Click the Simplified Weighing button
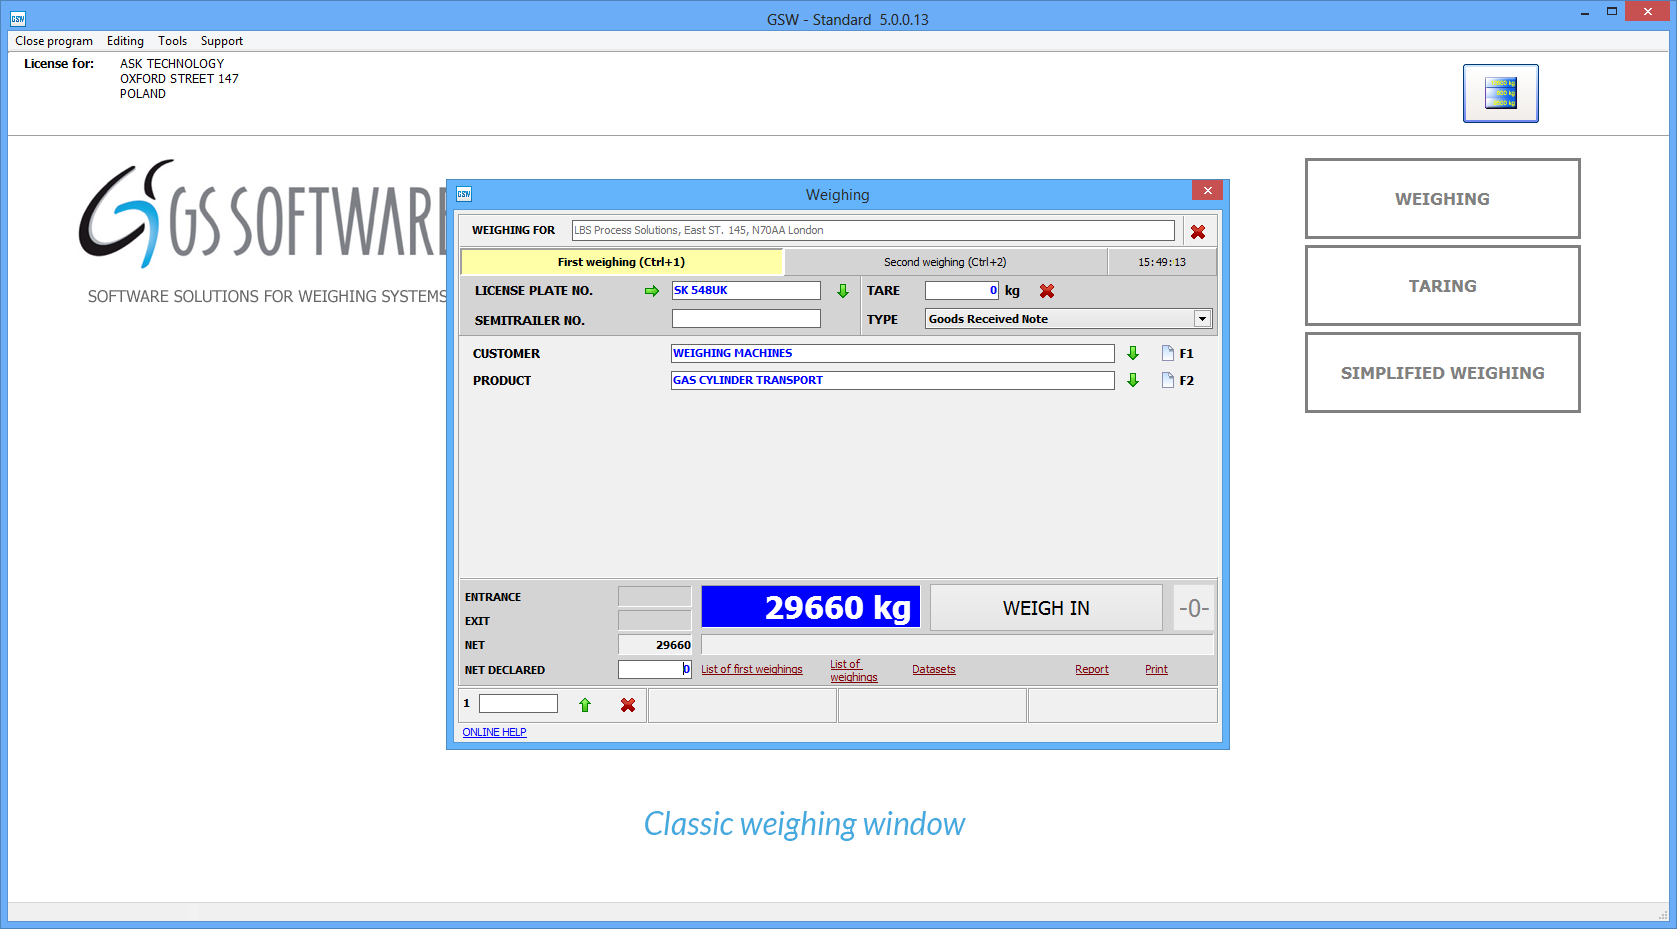The height and width of the screenshot is (929, 1677). [1442, 373]
